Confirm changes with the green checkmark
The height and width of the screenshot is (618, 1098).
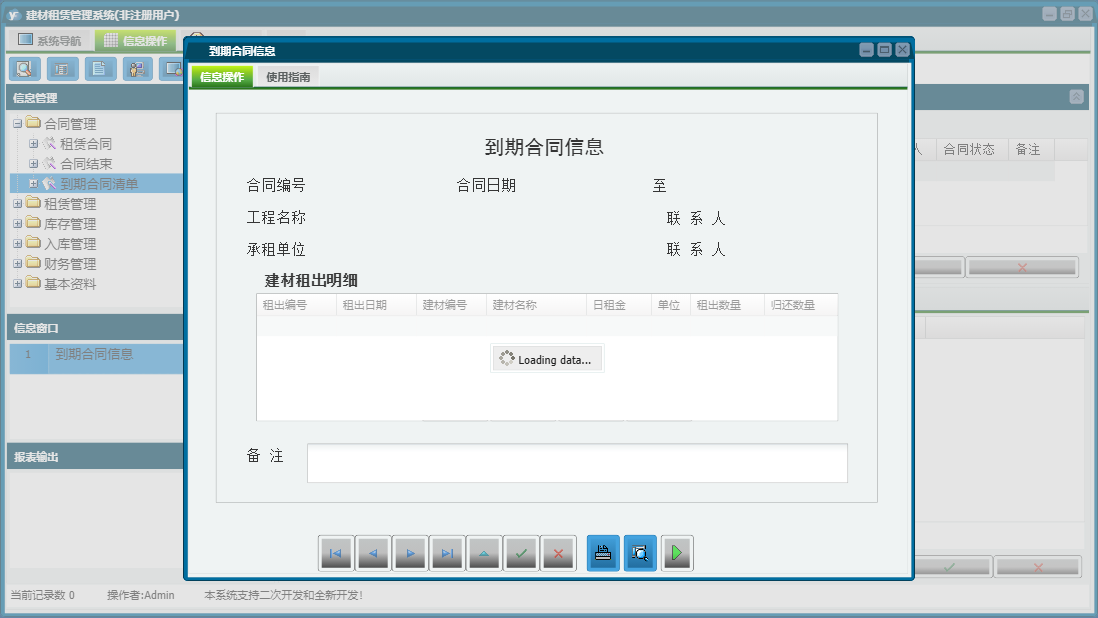pyautogui.click(x=521, y=552)
